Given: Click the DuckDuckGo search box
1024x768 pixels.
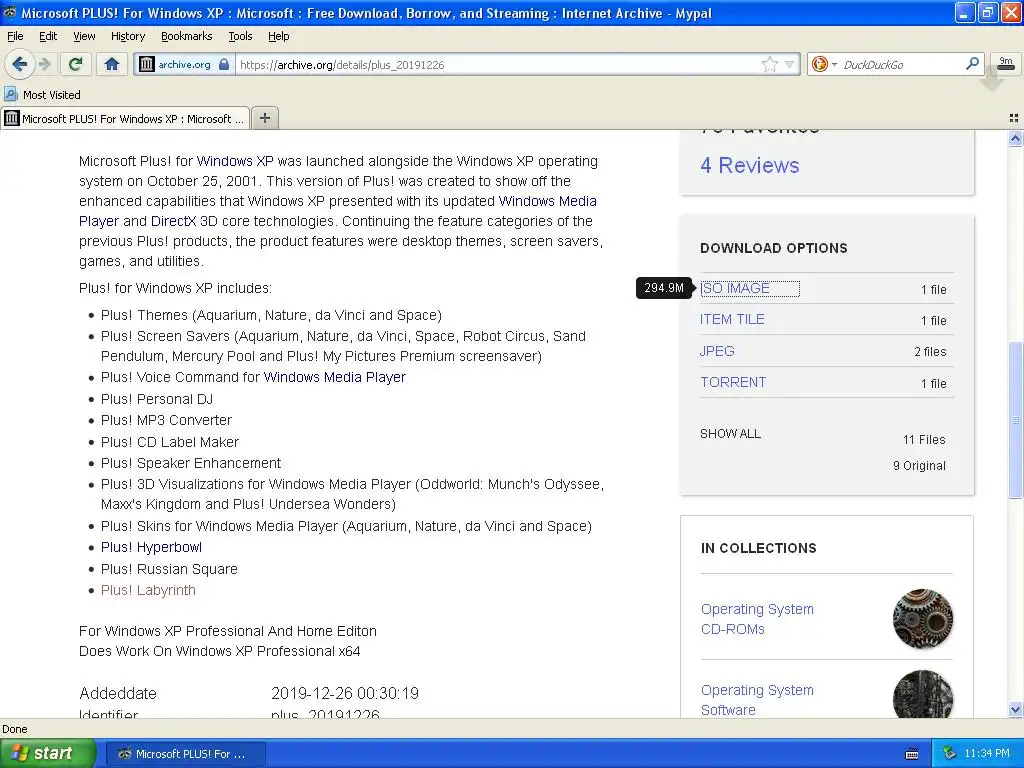Looking at the screenshot, I should pyautogui.click(x=901, y=64).
